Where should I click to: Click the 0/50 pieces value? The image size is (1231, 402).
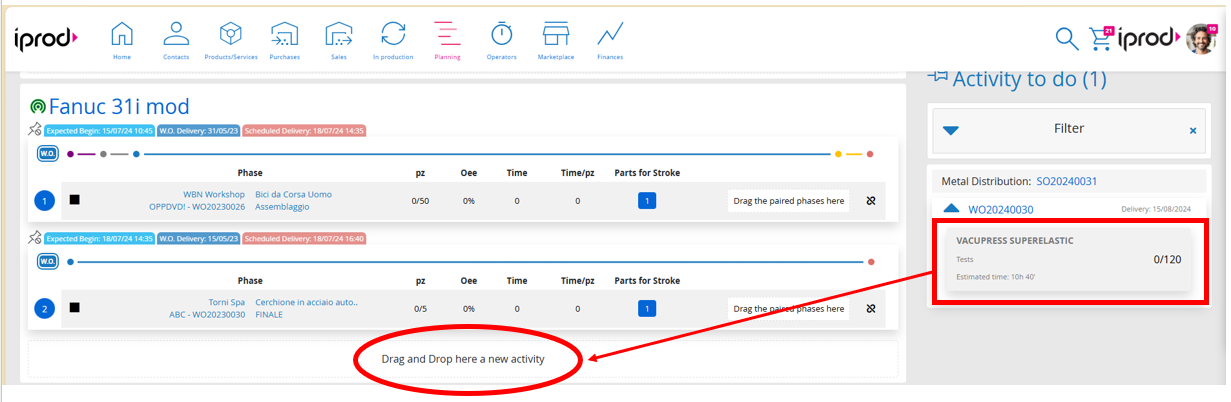(x=420, y=201)
